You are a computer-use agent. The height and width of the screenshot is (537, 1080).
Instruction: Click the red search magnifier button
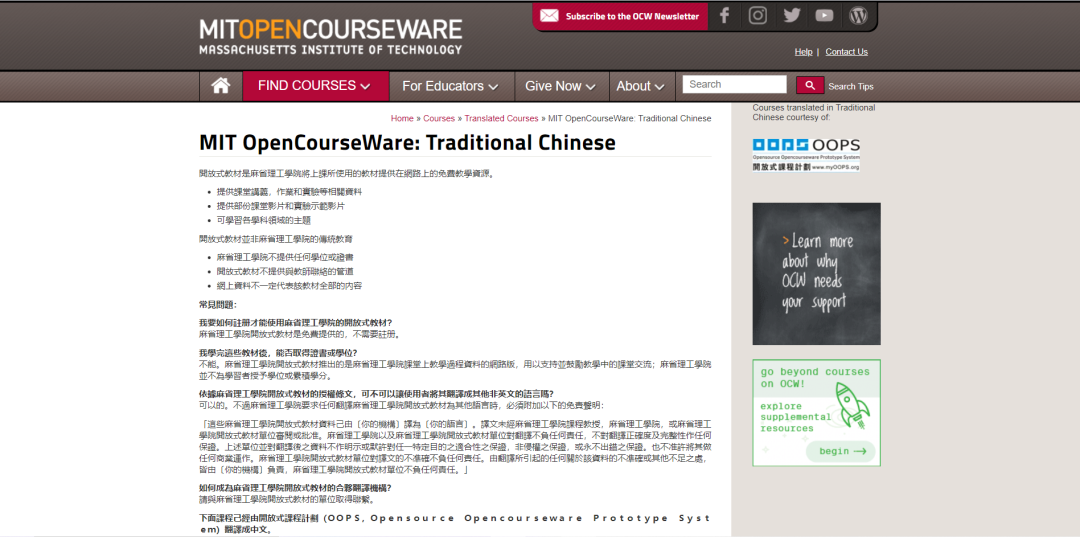coord(809,85)
